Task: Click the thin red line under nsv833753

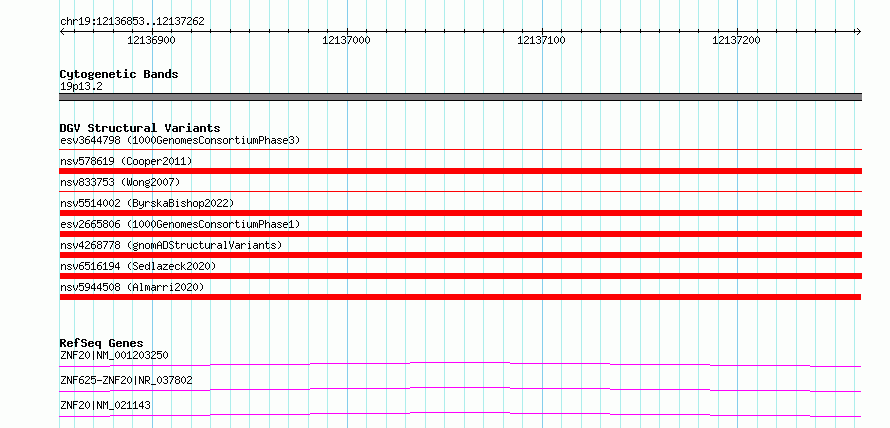Action: coord(460,191)
